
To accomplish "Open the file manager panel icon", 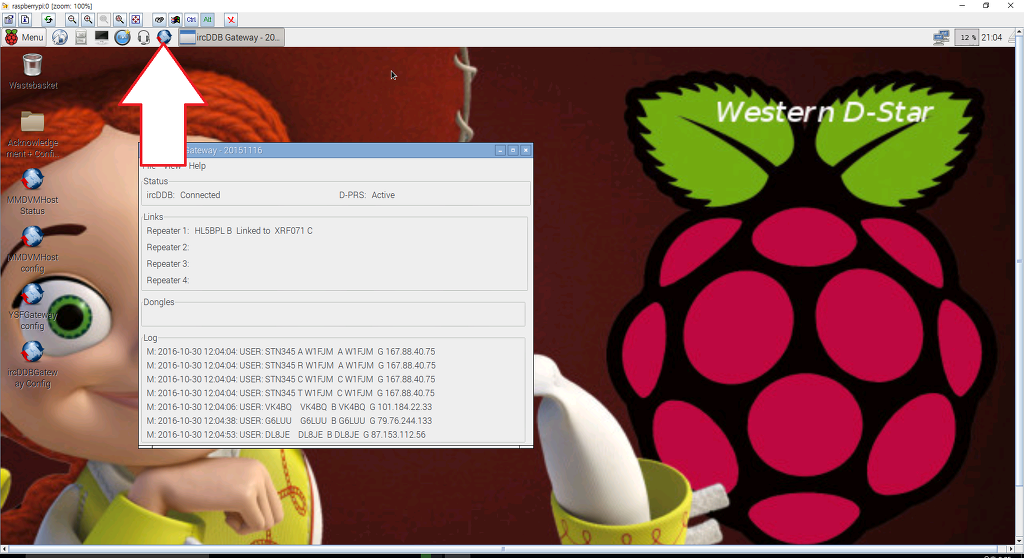I will point(81,37).
